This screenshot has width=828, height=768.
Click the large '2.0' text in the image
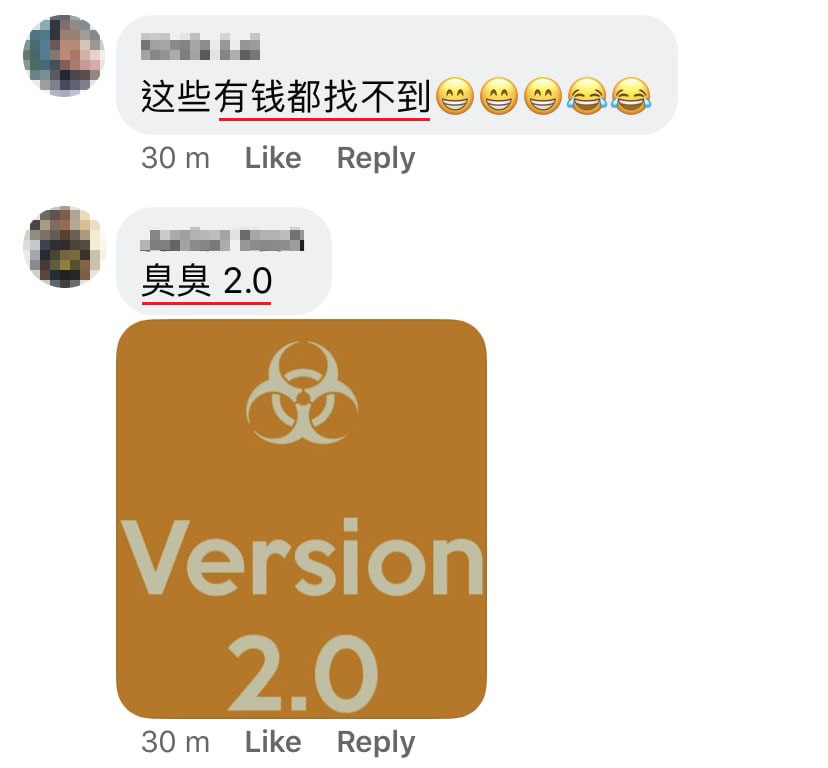303,673
